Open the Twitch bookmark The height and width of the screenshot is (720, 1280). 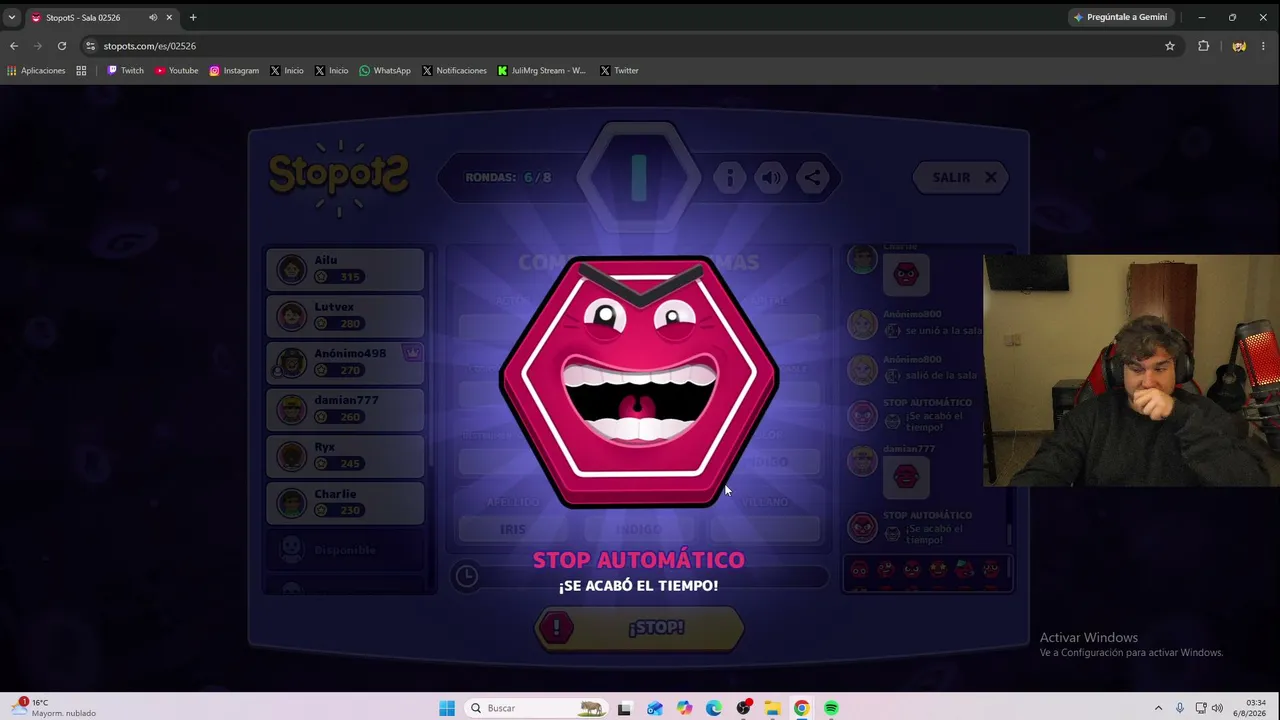(125, 71)
